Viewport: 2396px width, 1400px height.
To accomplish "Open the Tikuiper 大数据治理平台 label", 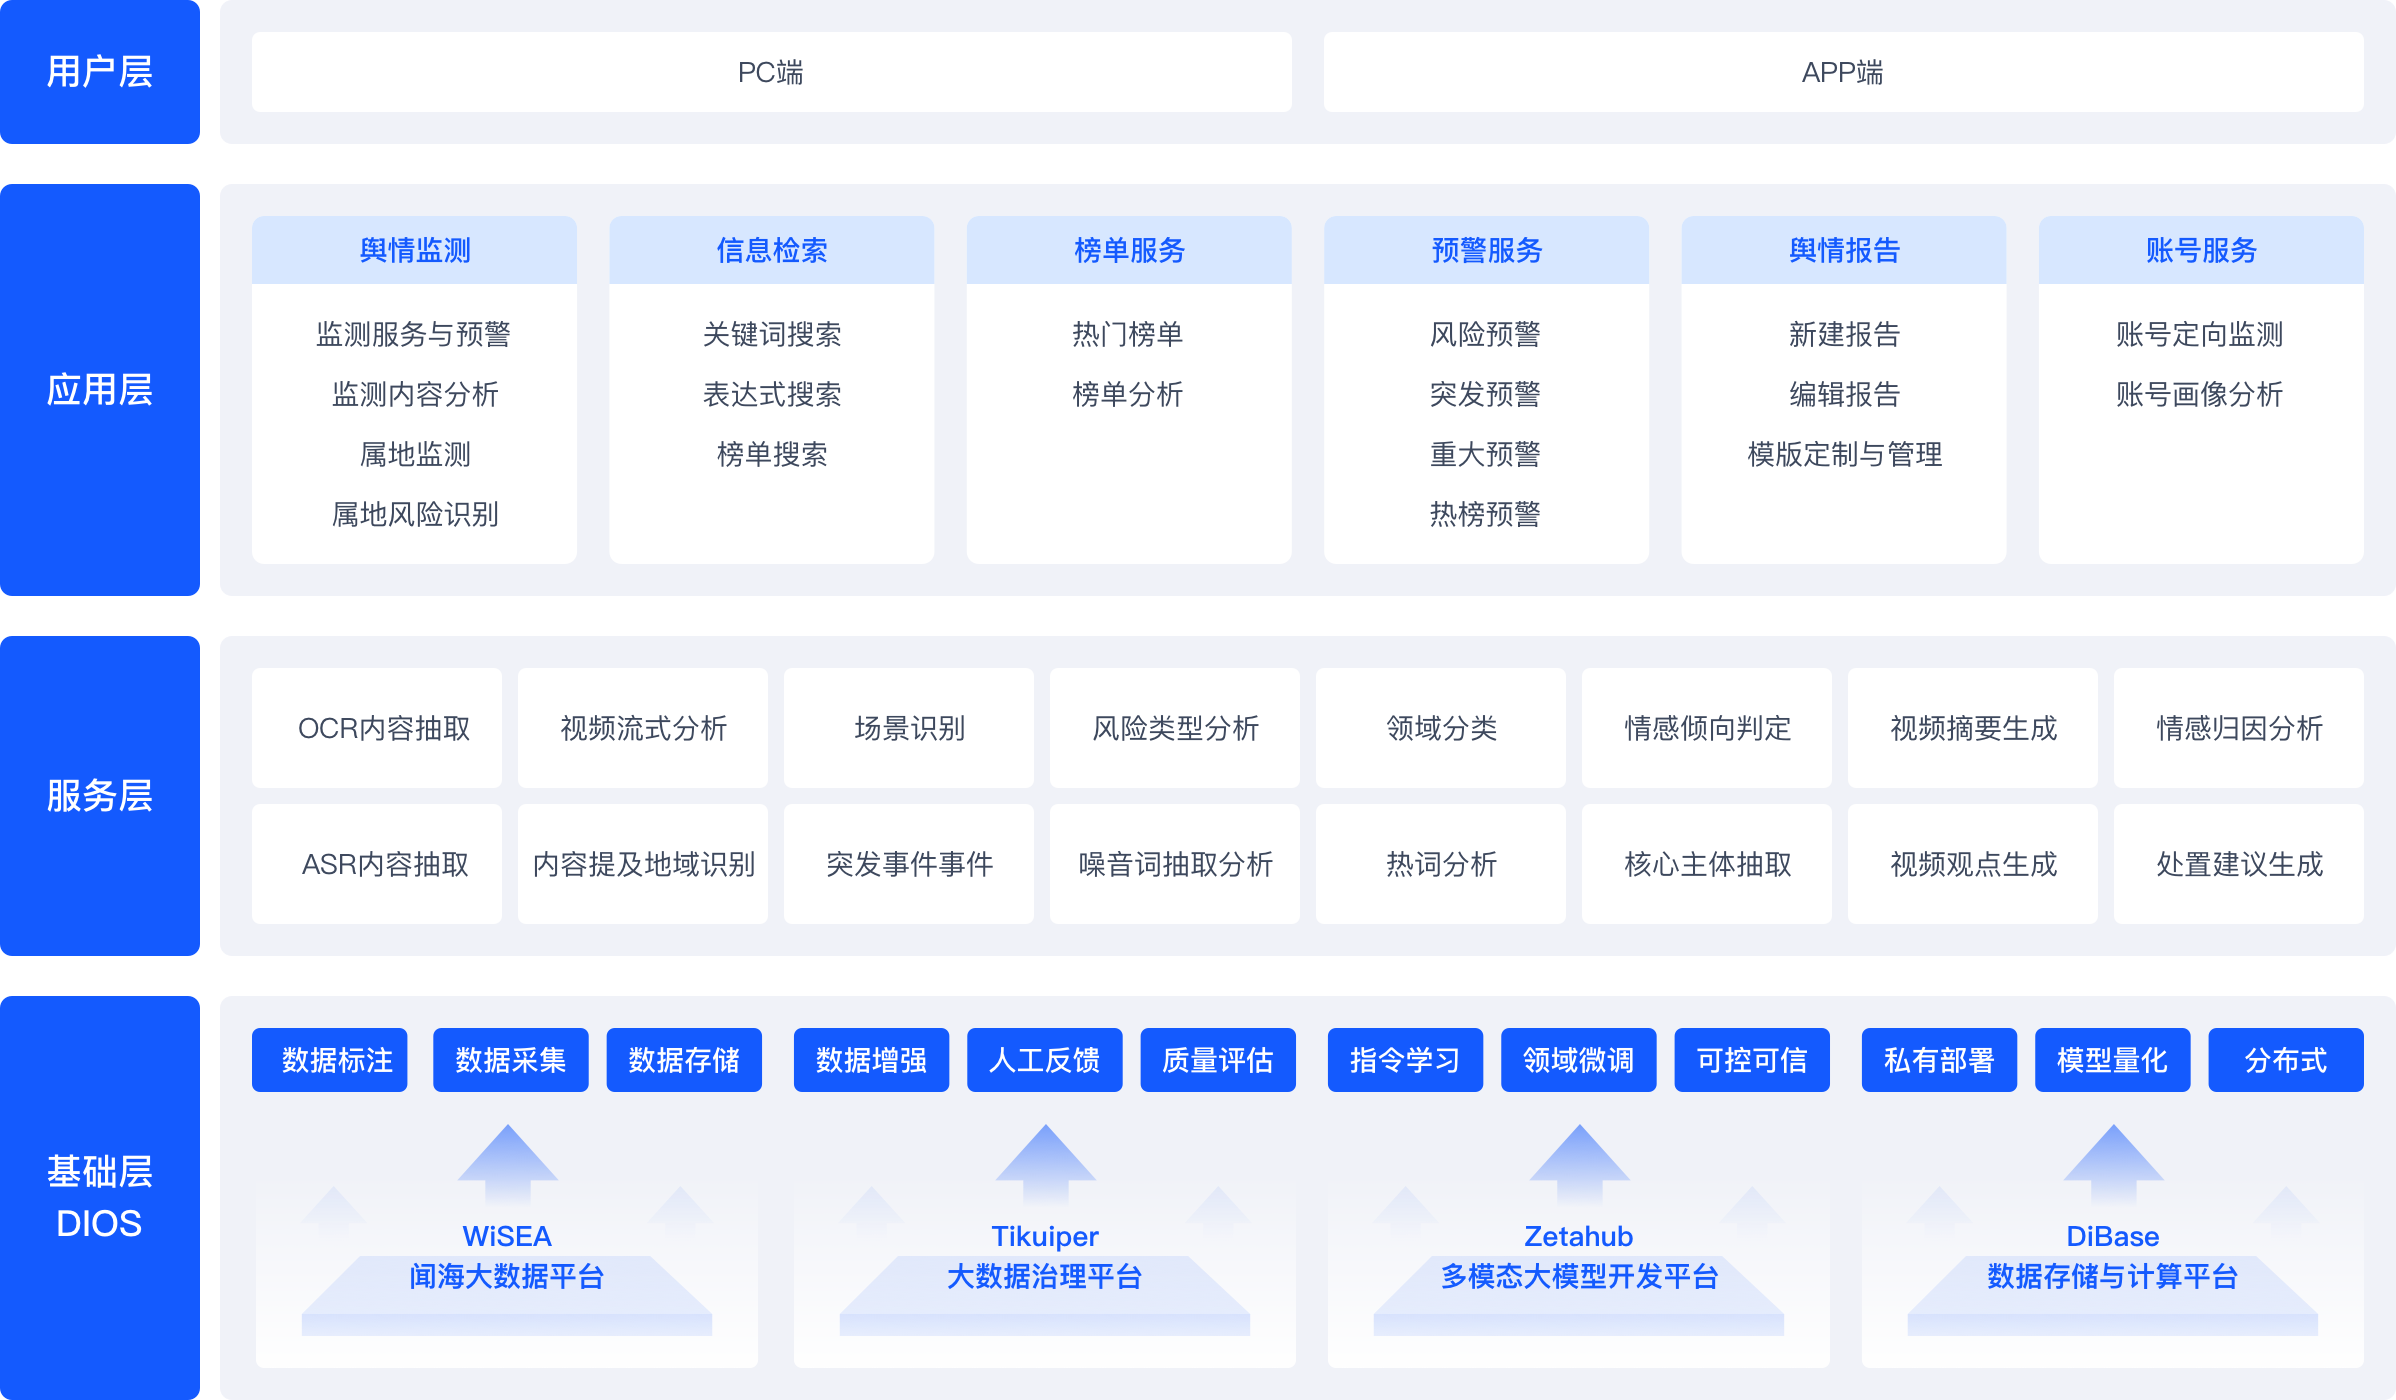I will point(1045,1257).
